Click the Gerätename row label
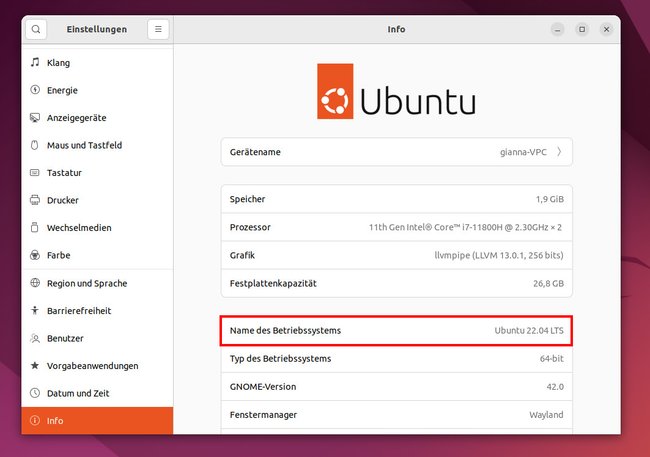The height and width of the screenshot is (457, 650). (x=255, y=152)
